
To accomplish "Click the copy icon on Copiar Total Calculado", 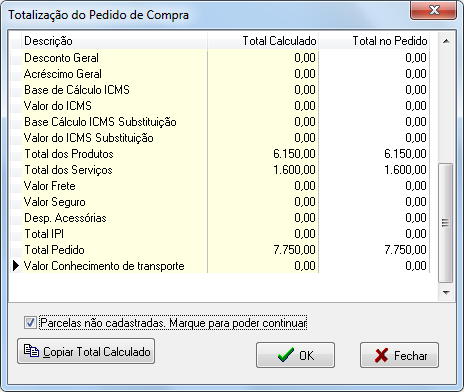I will point(31,351).
